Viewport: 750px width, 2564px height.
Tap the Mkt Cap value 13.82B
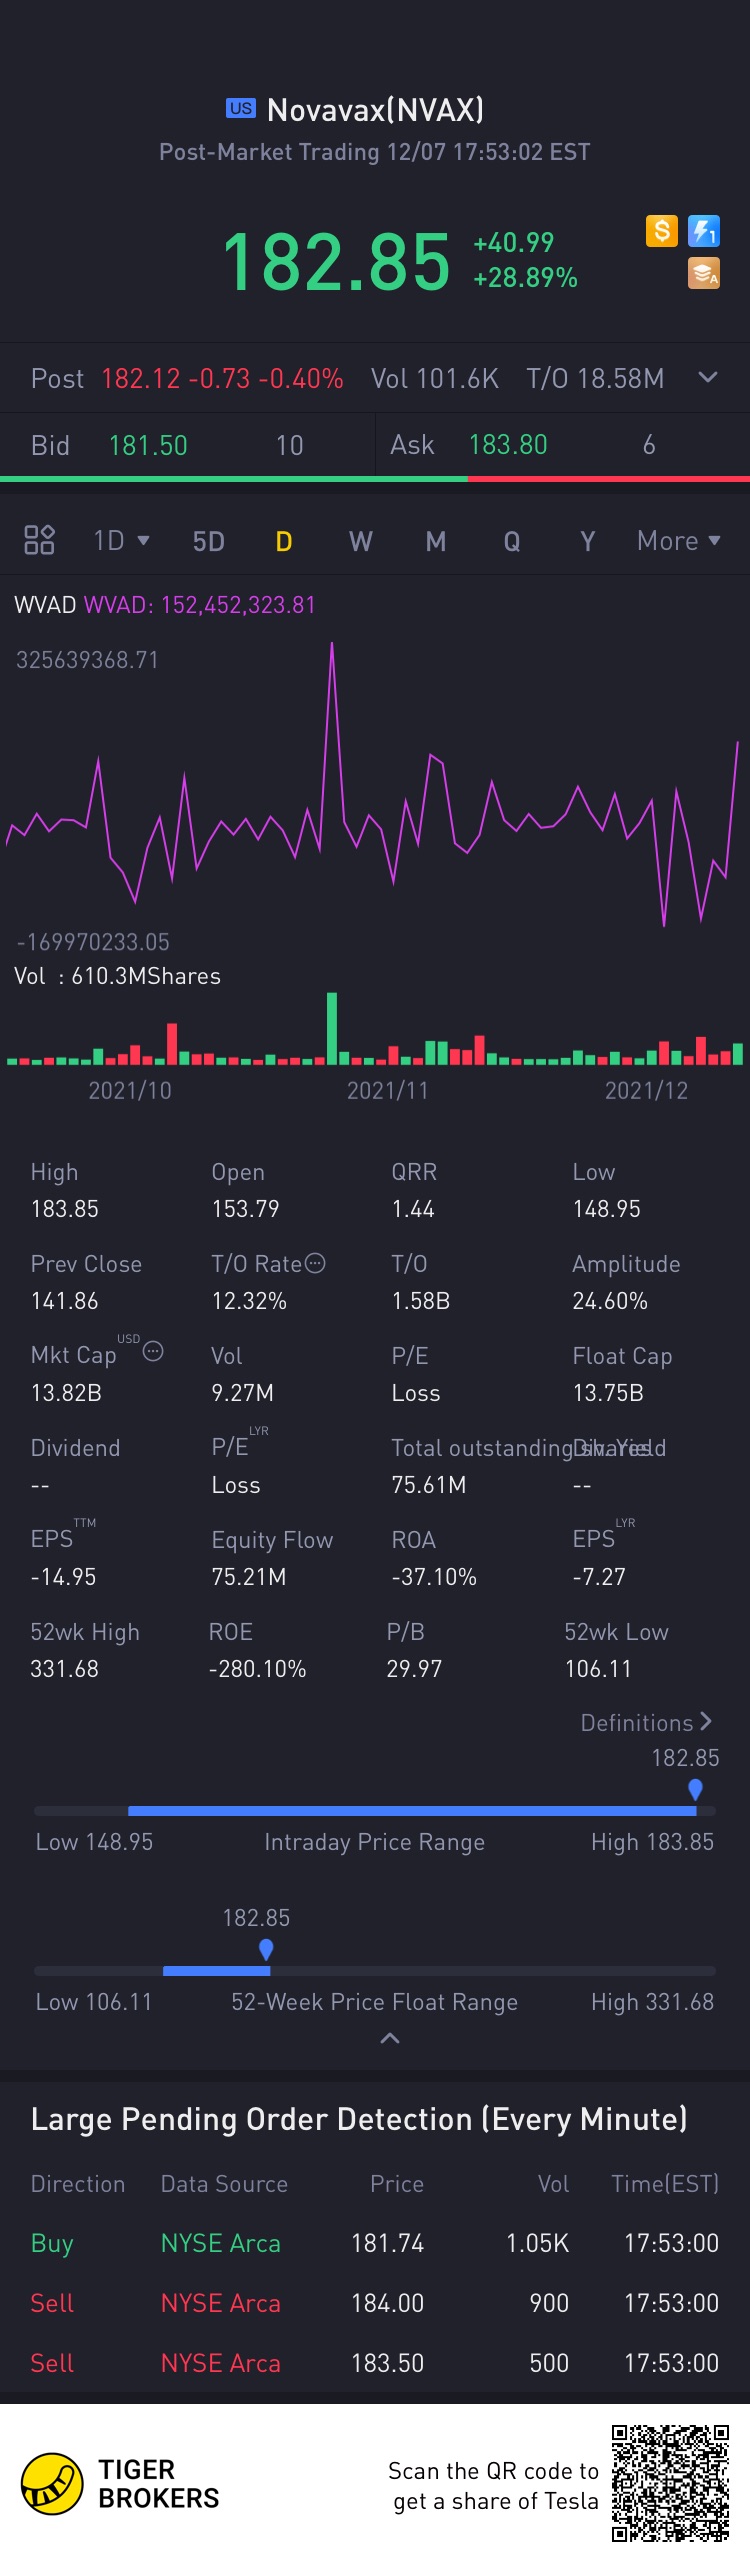pos(66,1393)
